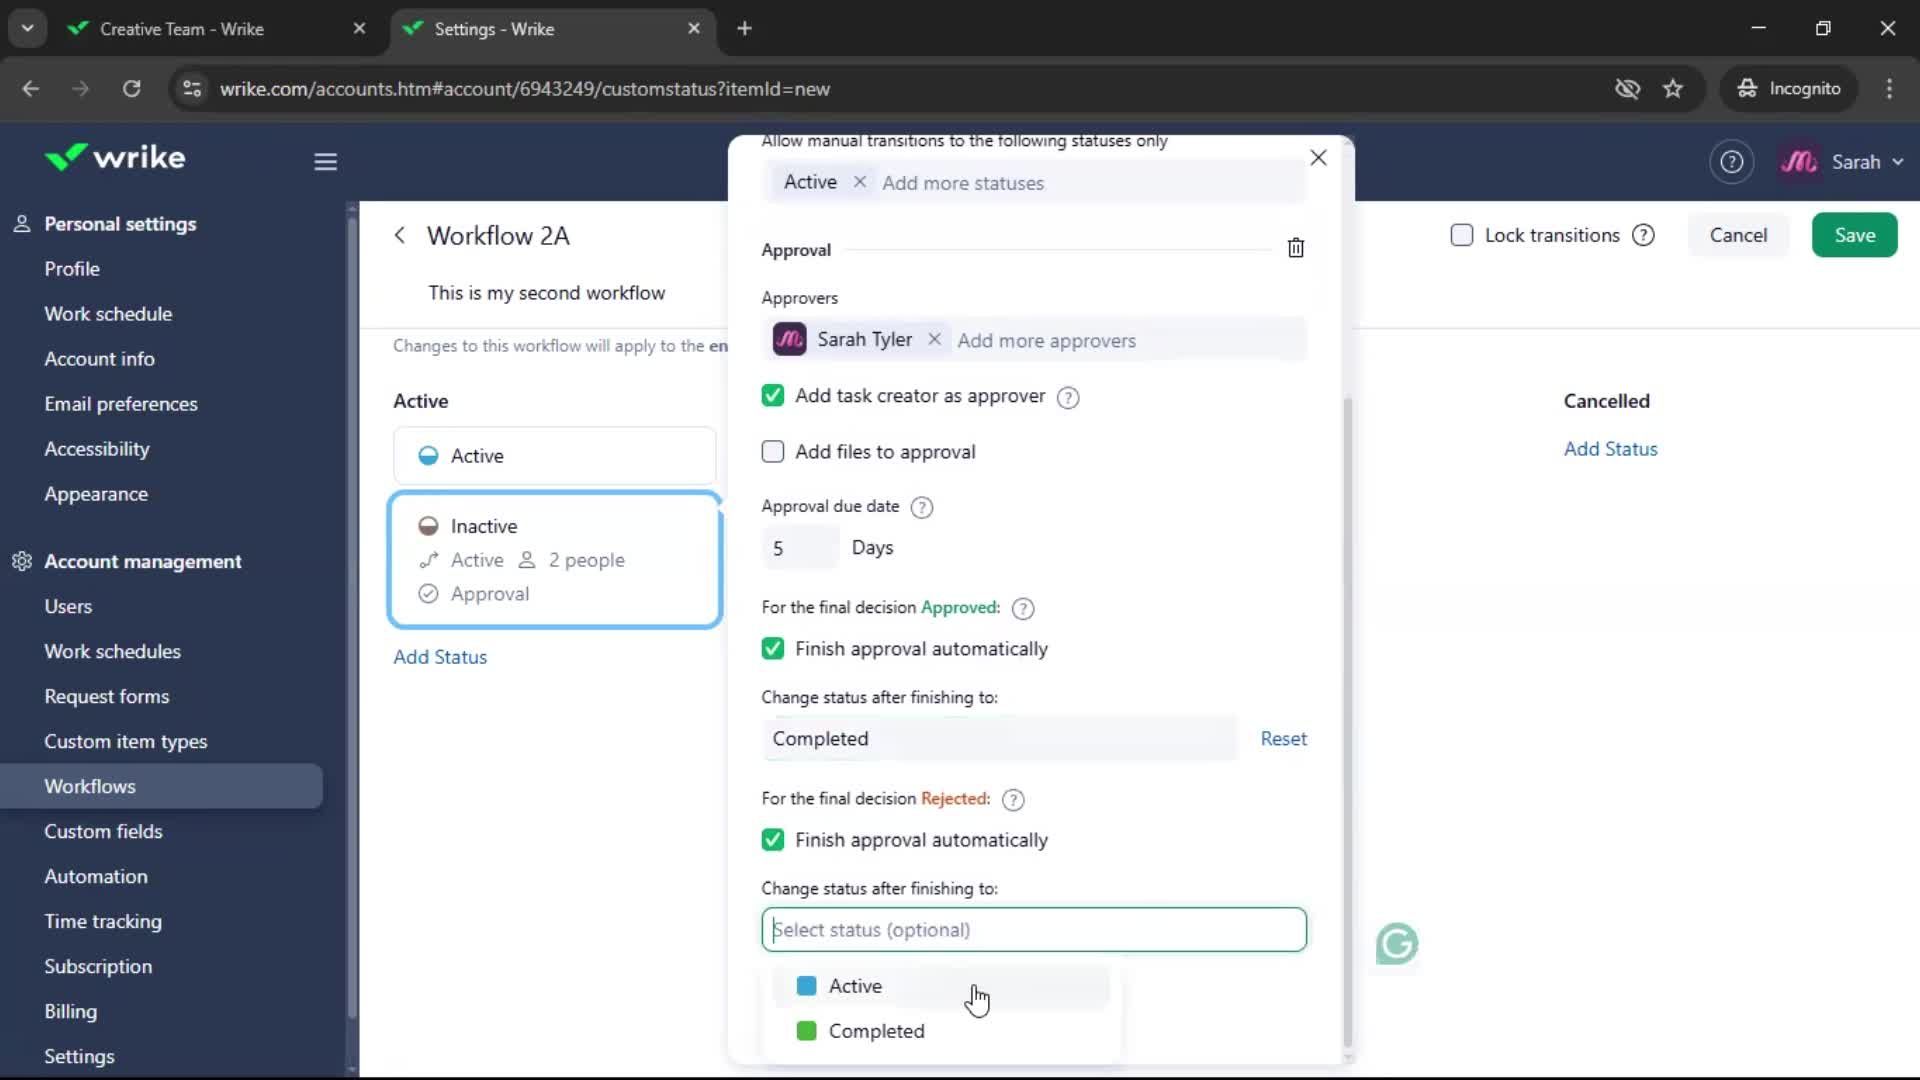The height and width of the screenshot is (1080, 1920).
Task: Click the green Completed color swatch in dropdown
Action: pyautogui.click(x=806, y=1031)
